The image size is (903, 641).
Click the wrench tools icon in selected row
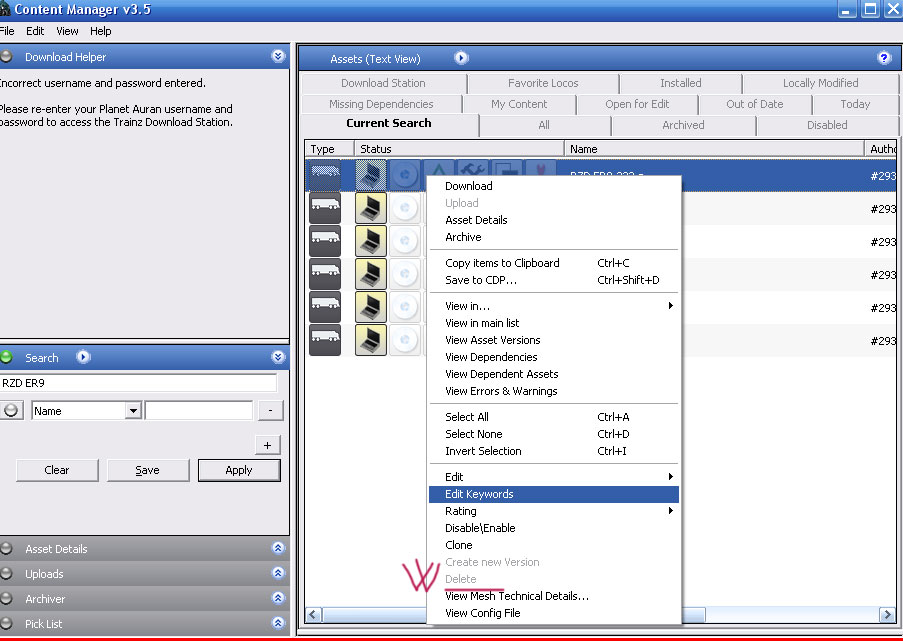(x=473, y=171)
